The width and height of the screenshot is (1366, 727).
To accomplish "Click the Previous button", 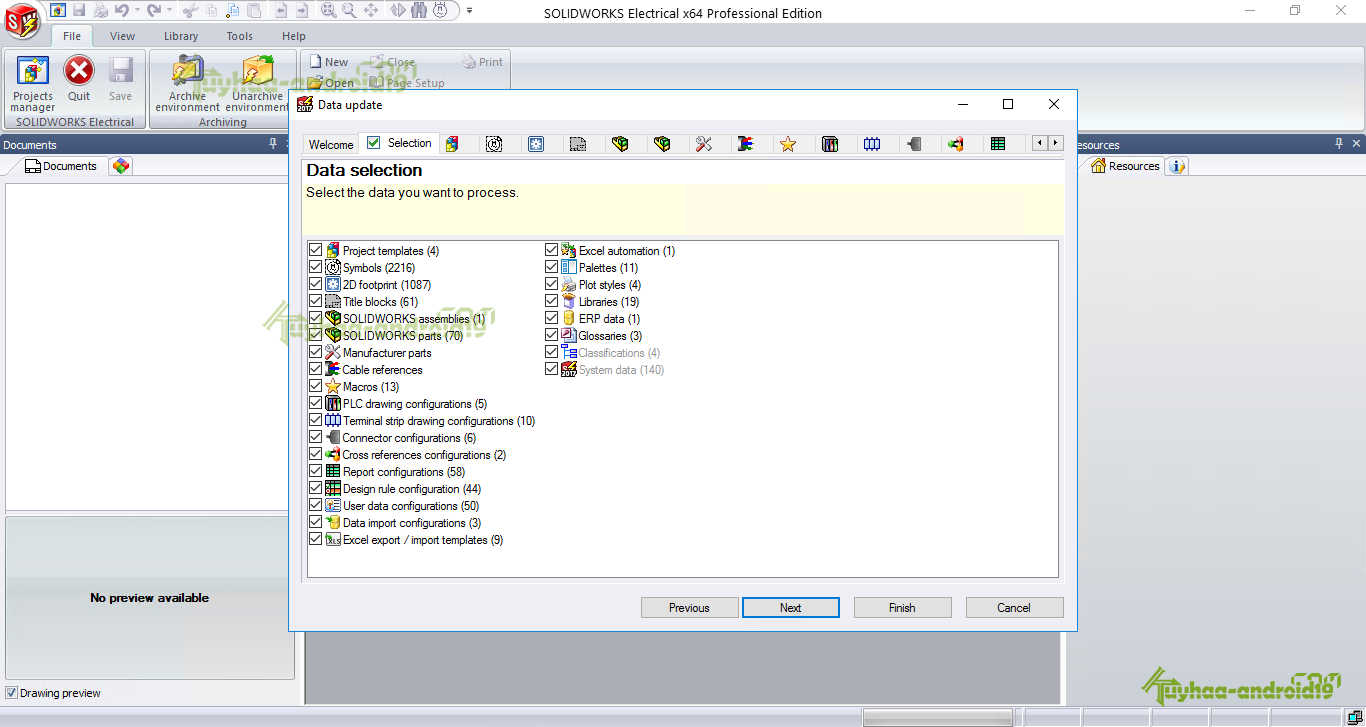I will tap(689, 607).
